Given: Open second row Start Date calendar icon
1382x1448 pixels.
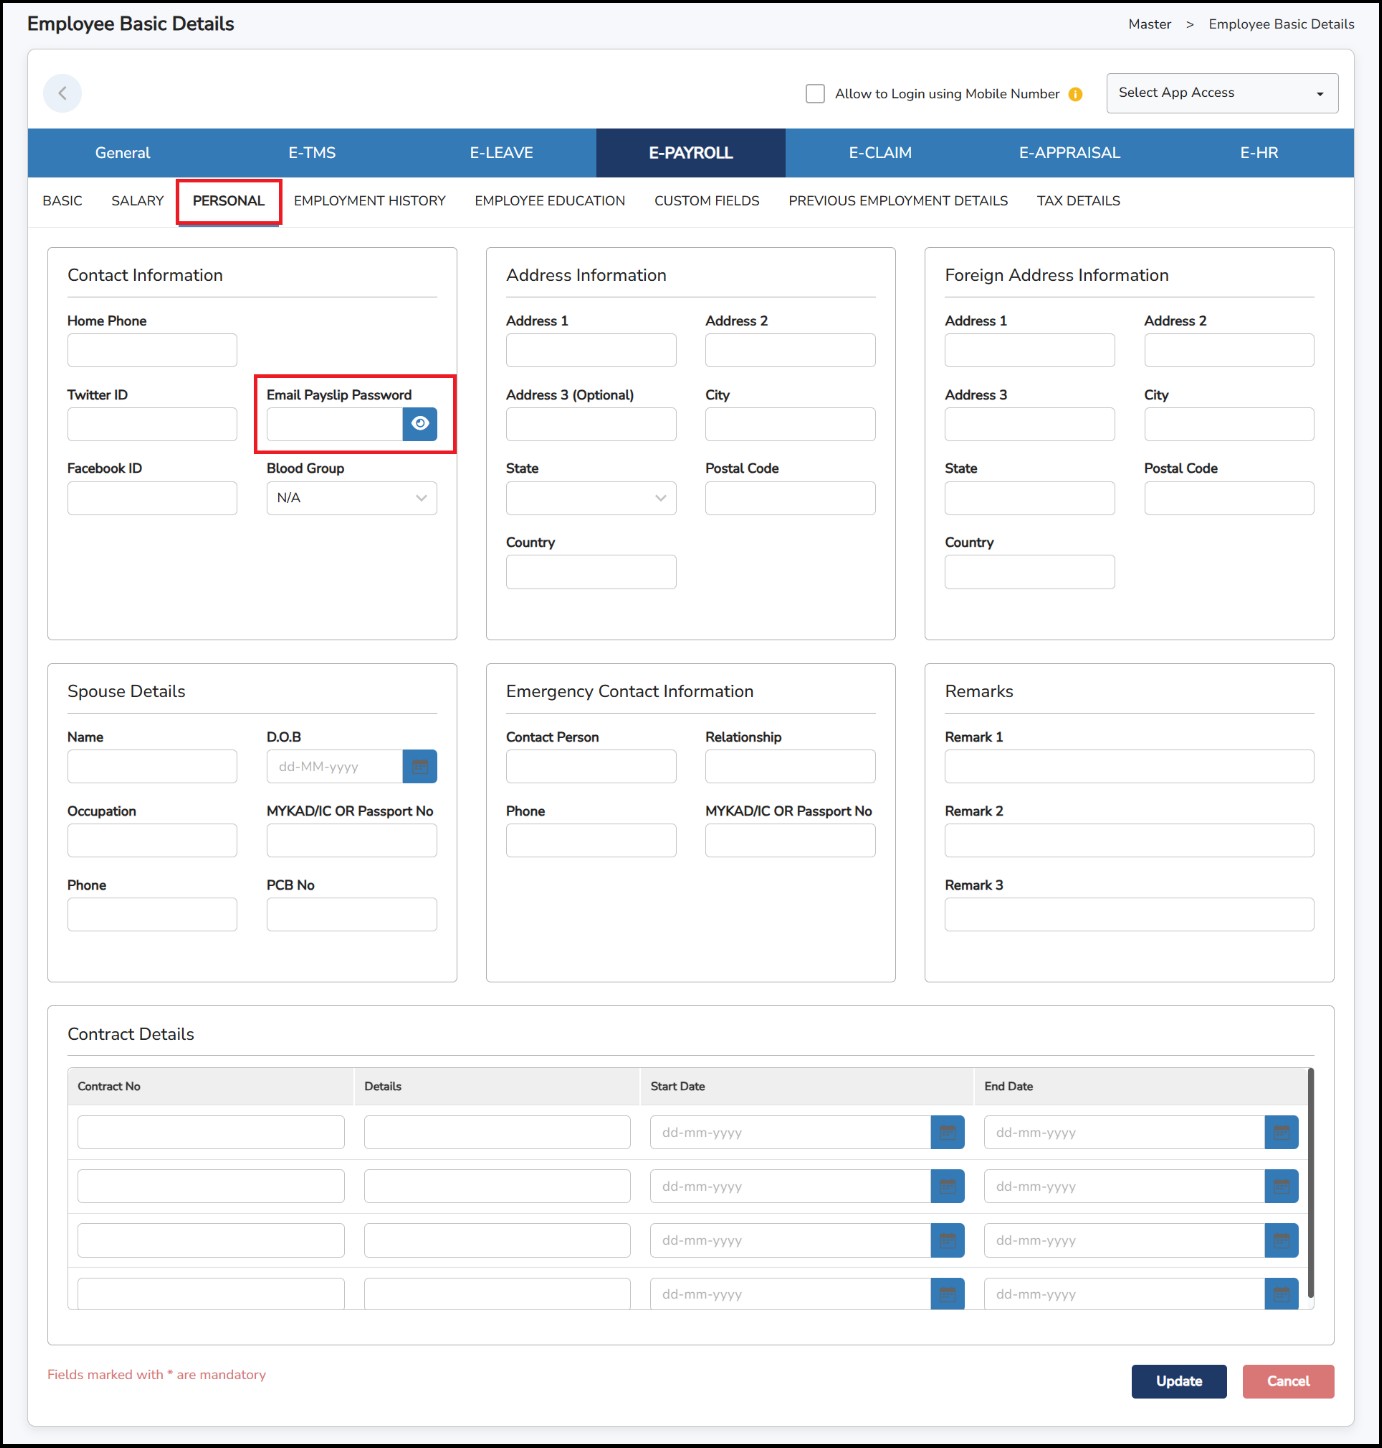Looking at the screenshot, I should click(947, 1186).
